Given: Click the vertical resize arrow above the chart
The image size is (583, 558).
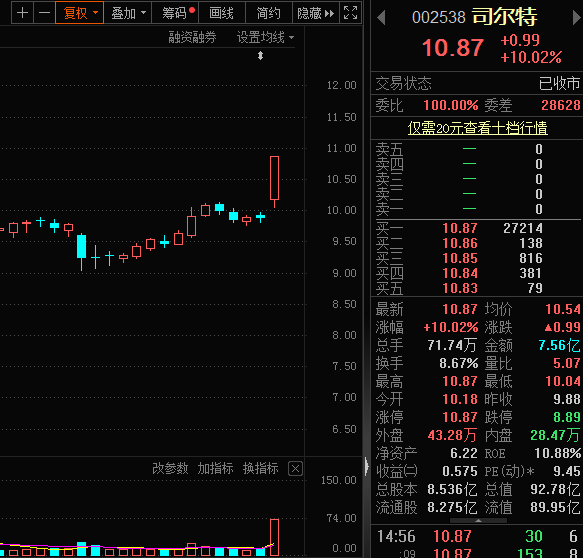Looking at the screenshot, I should pyautogui.click(x=260, y=56).
